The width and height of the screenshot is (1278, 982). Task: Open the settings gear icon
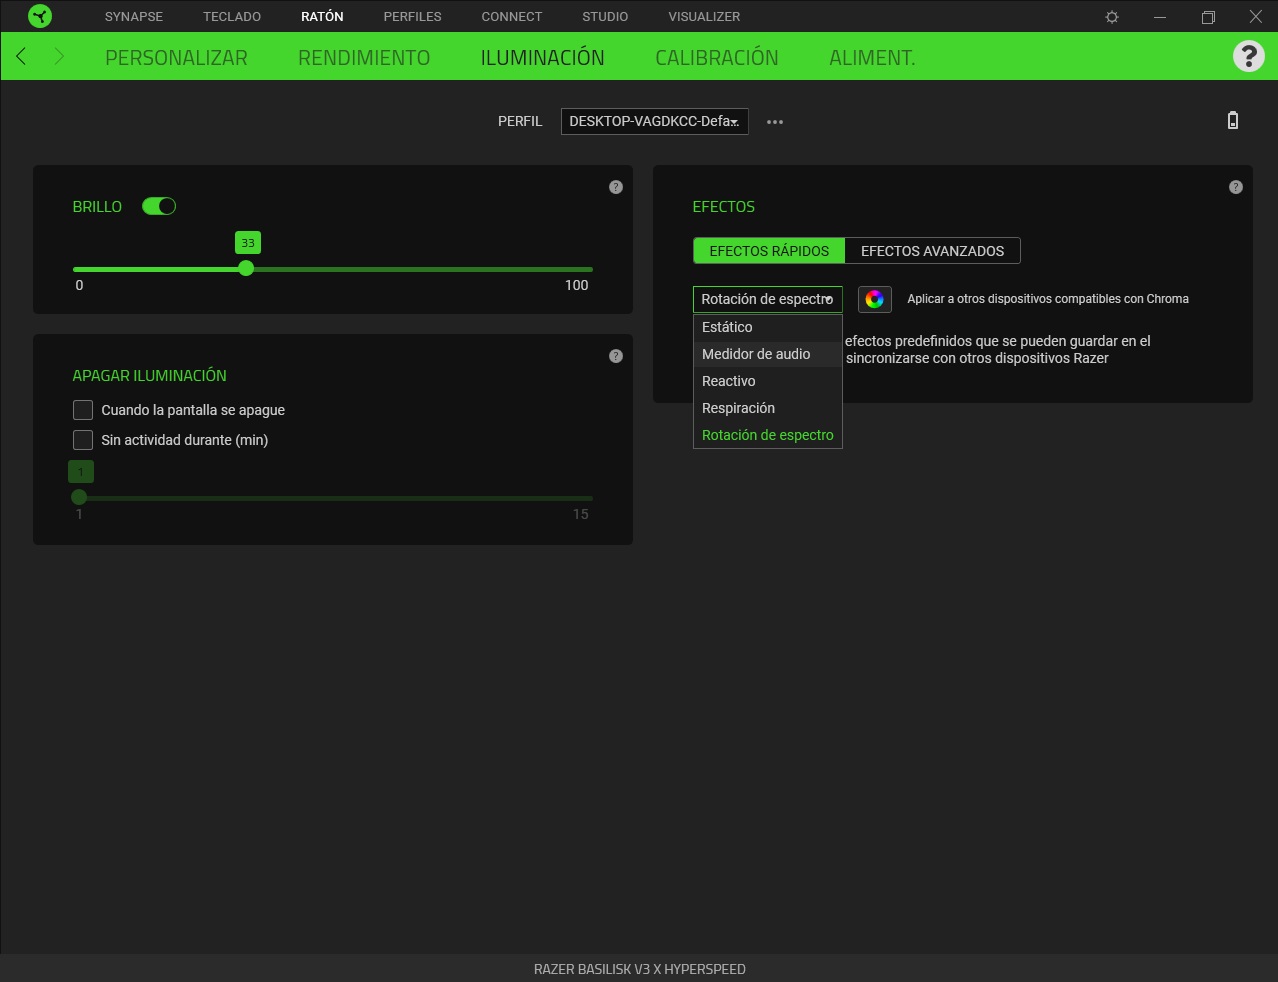click(x=1112, y=17)
